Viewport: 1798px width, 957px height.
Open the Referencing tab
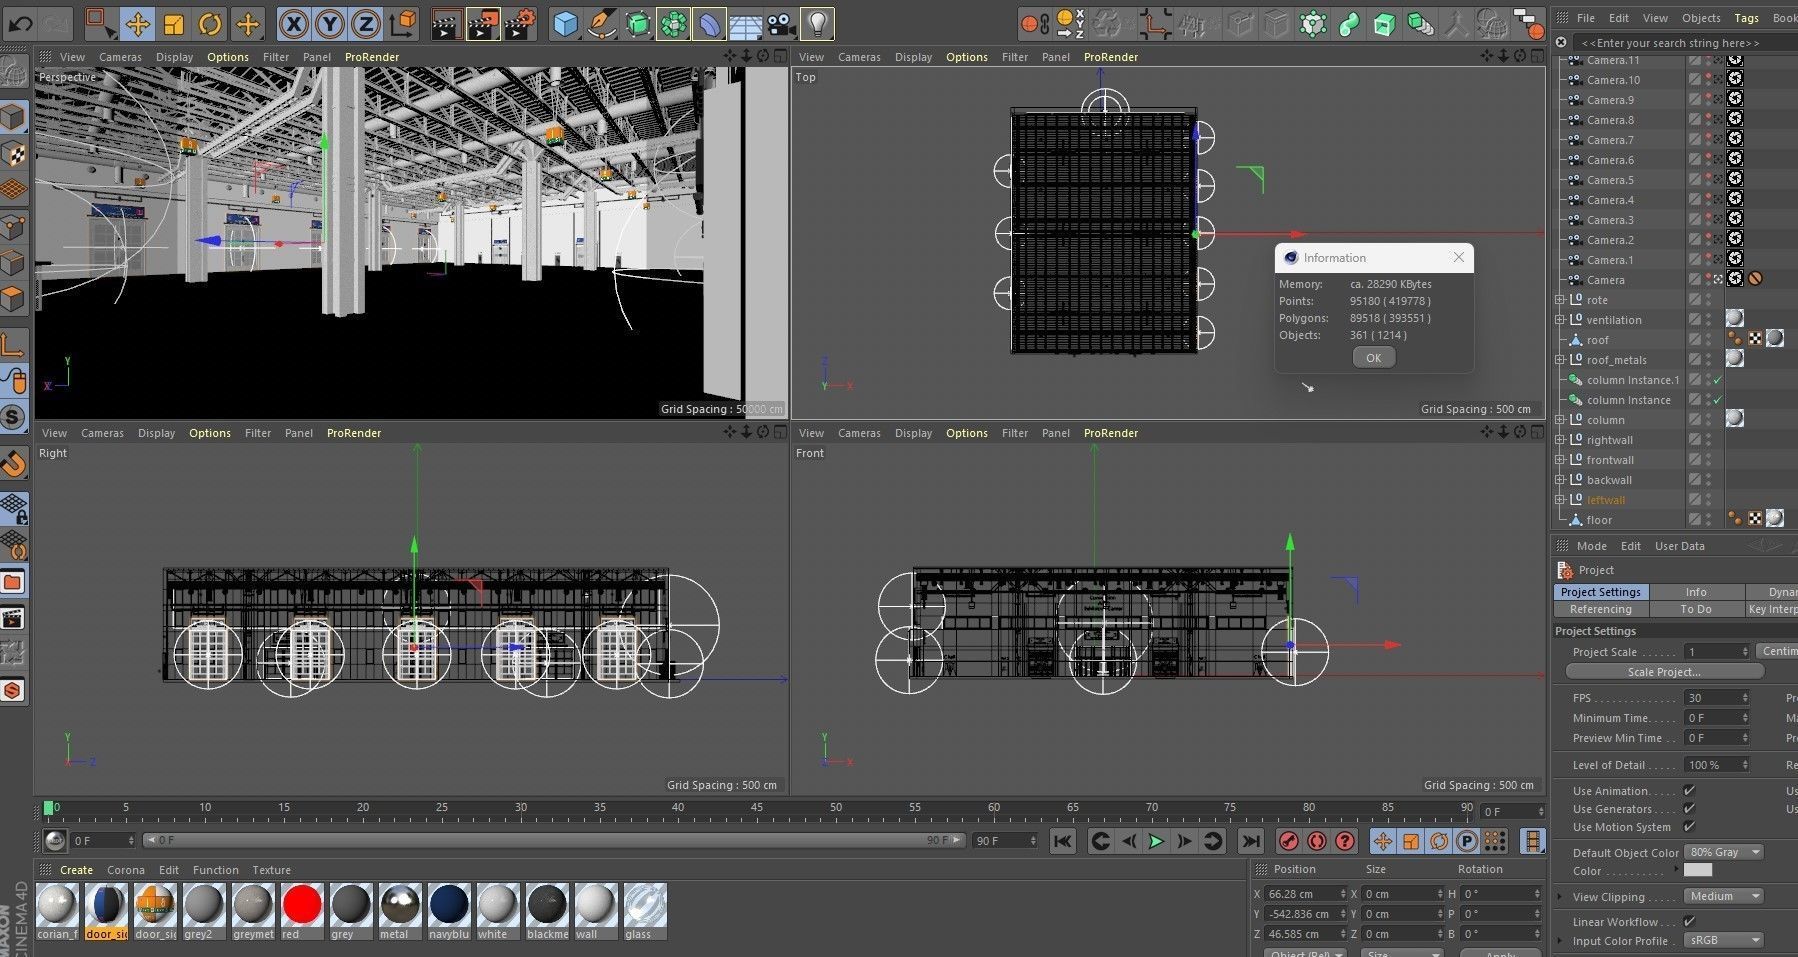pos(1601,609)
